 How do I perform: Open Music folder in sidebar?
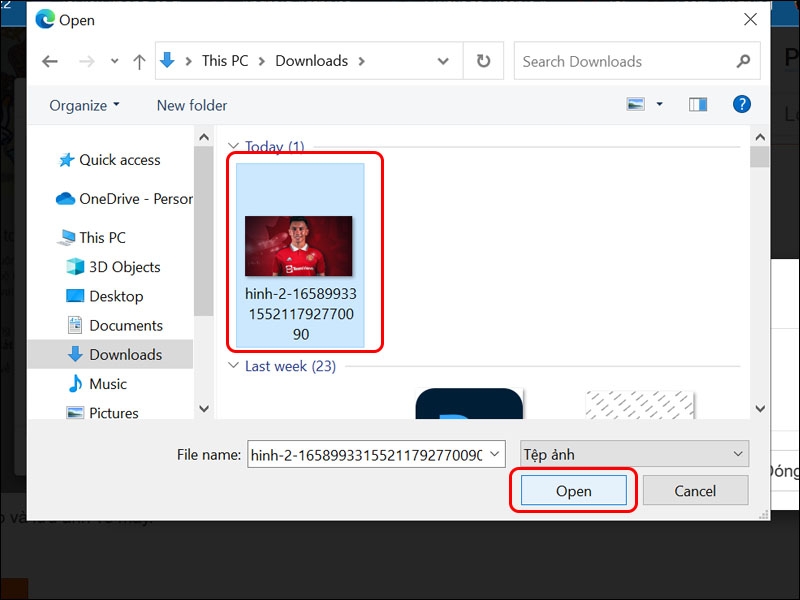tap(108, 384)
